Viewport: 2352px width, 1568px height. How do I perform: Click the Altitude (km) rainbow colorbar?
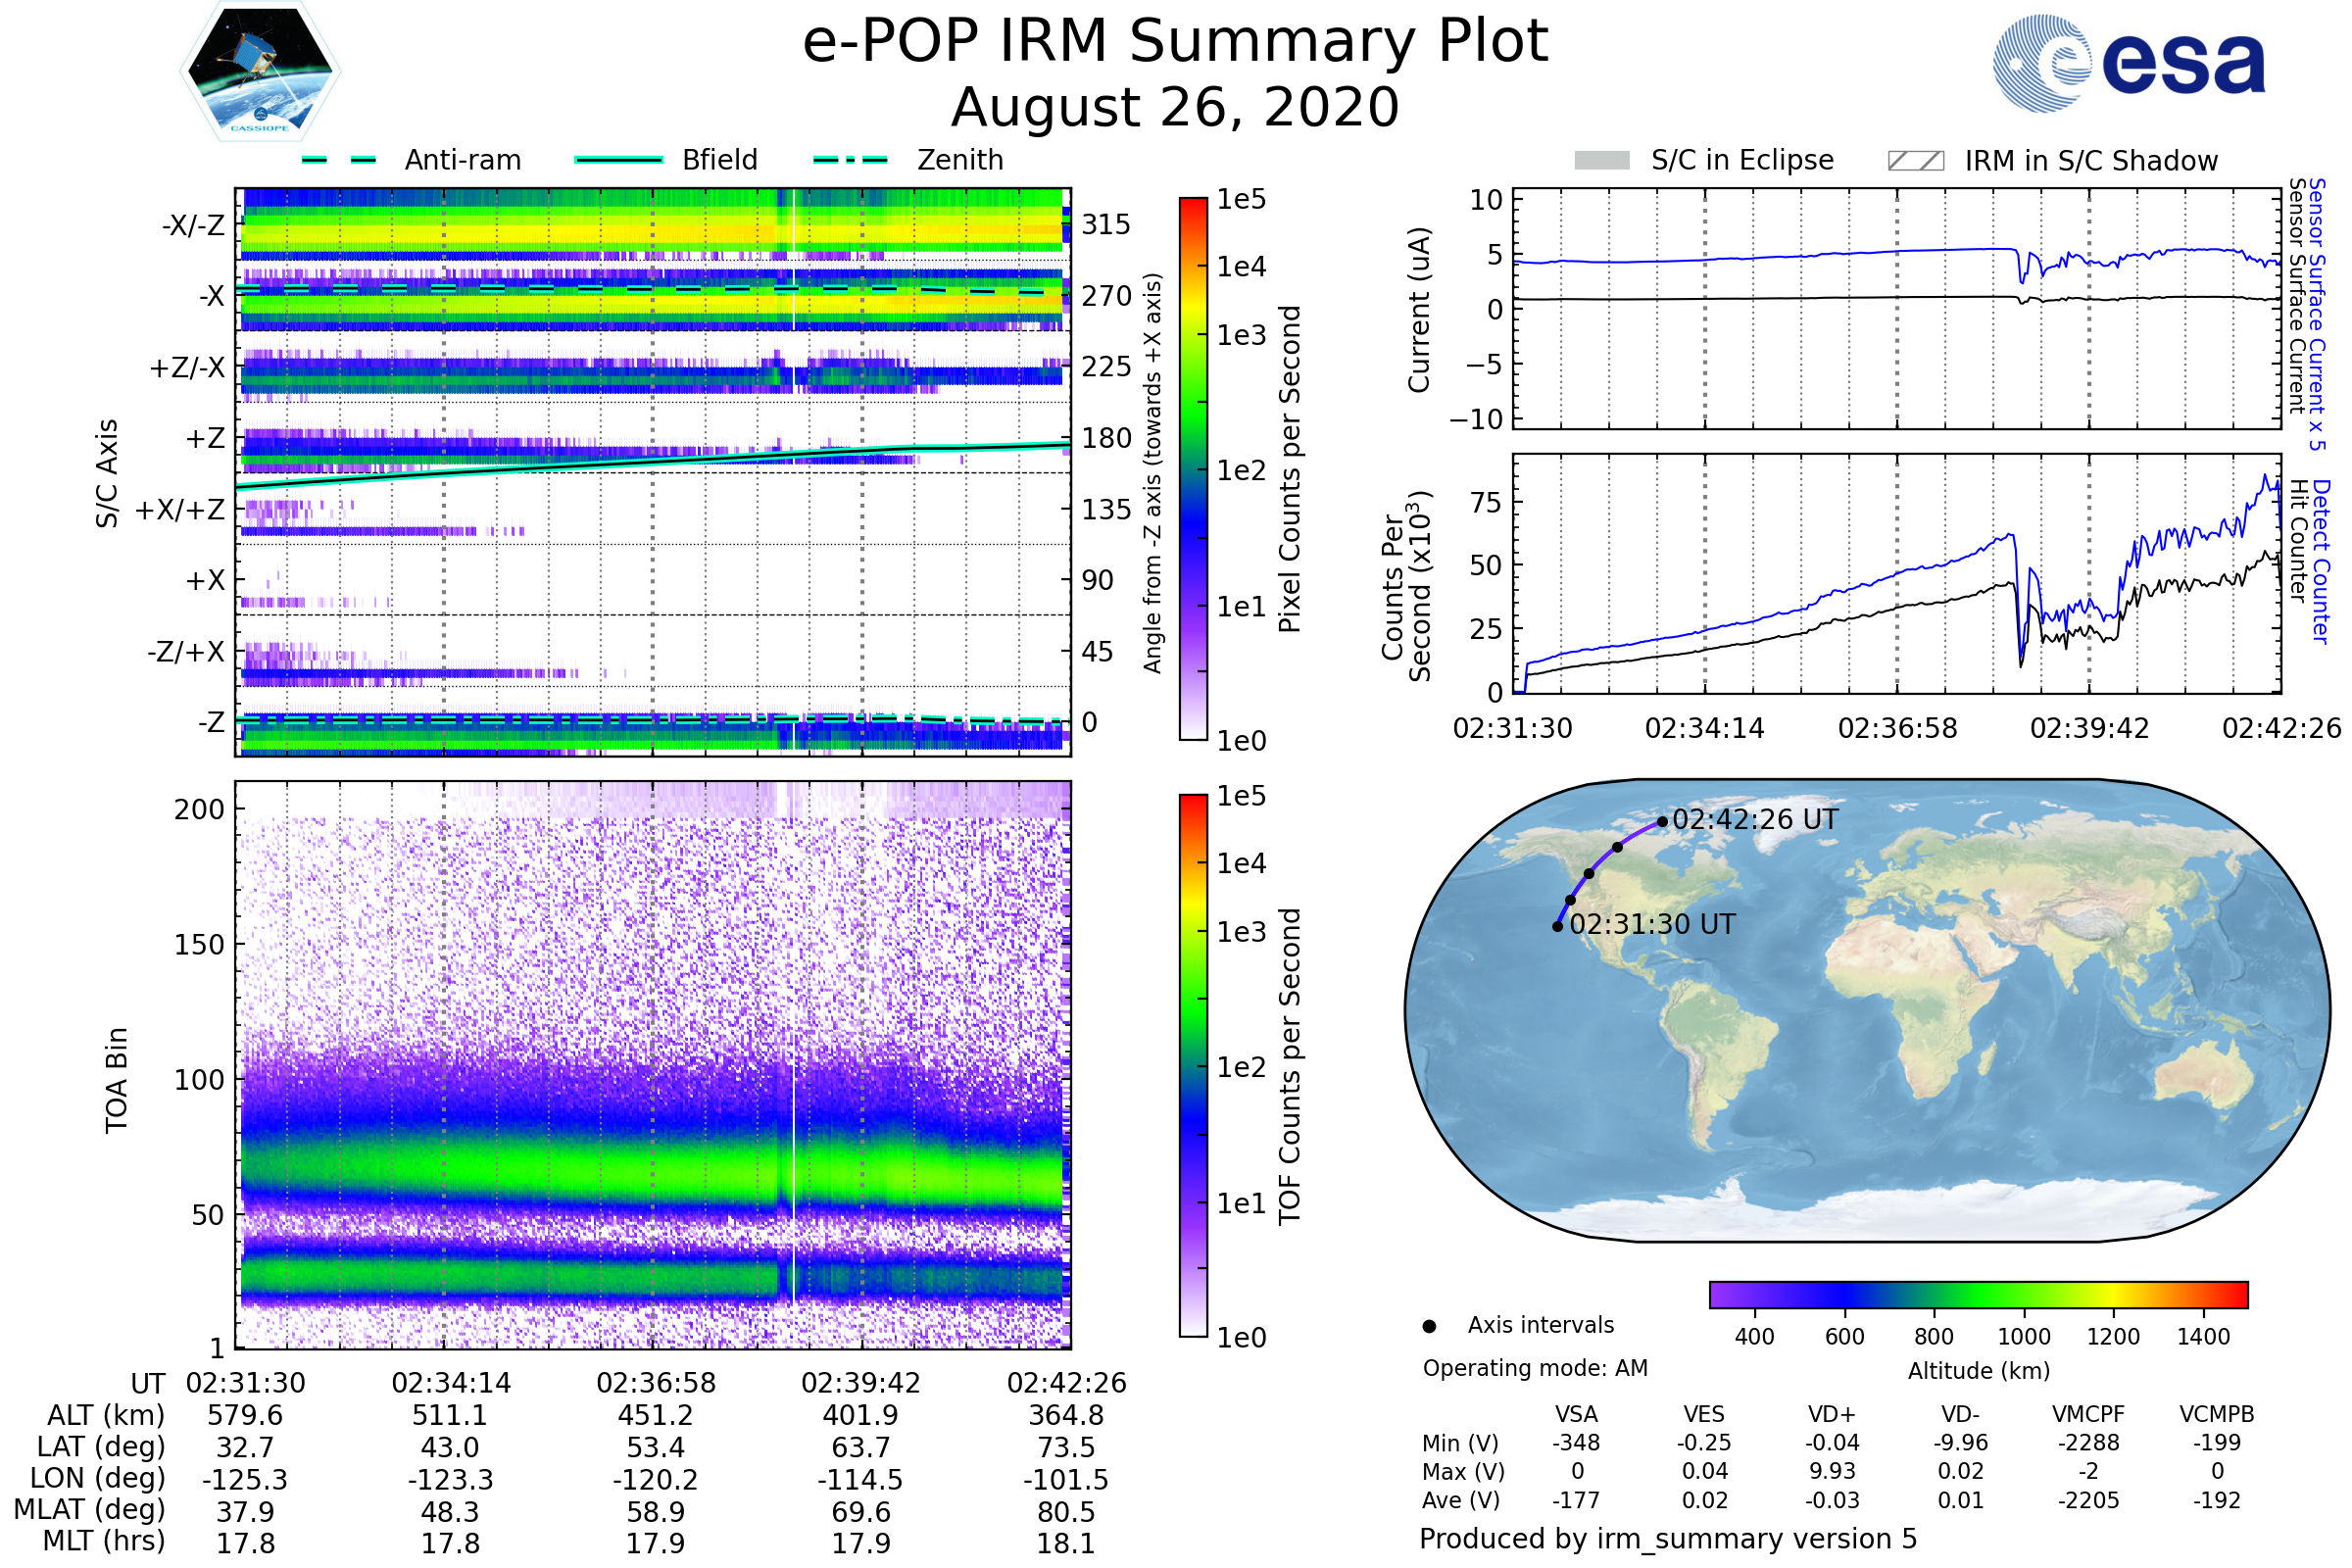[x=1978, y=1294]
